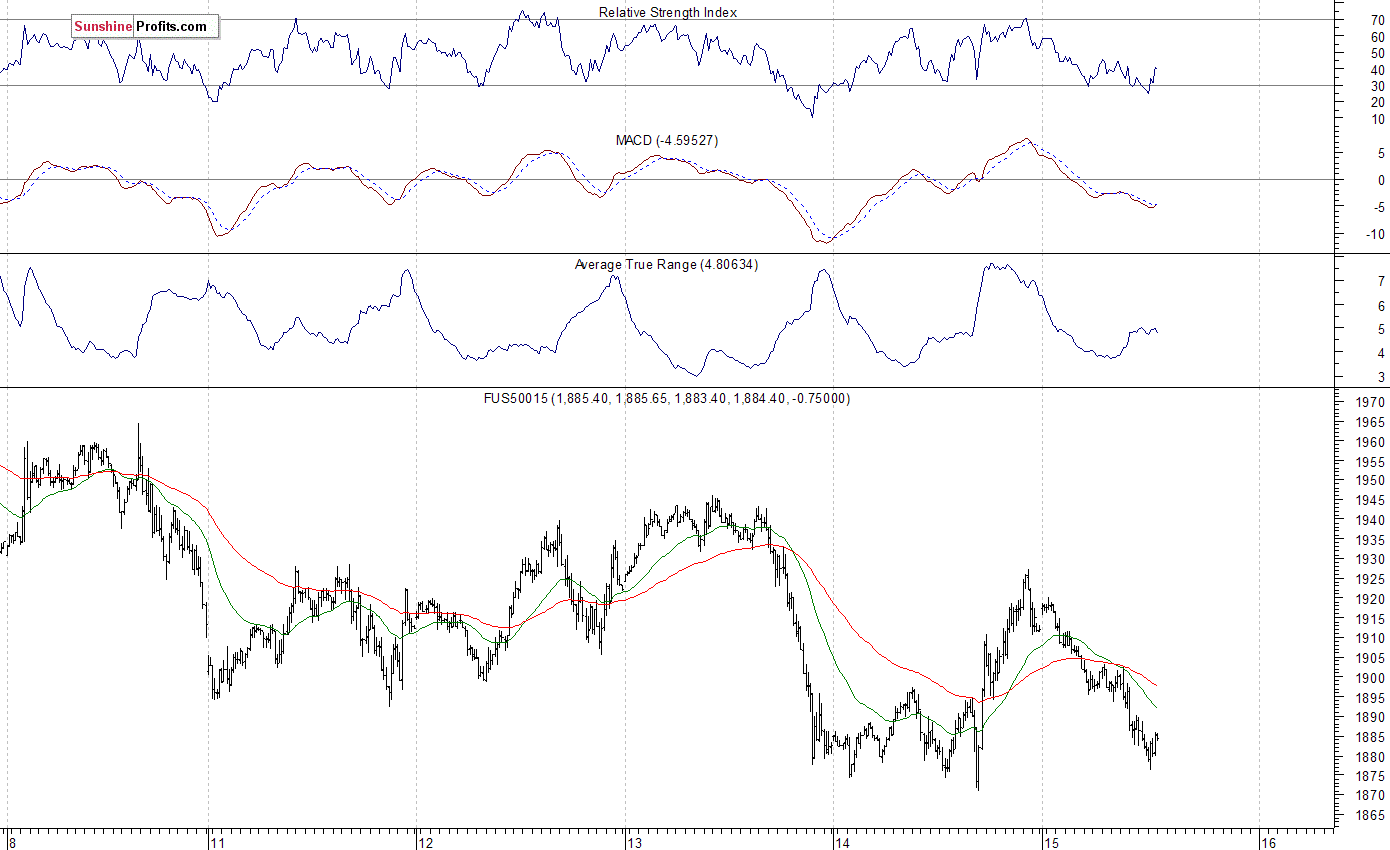Click date label 14 on time axis
The width and height of the screenshot is (1390, 850).
pyautogui.click(x=845, y=842)
